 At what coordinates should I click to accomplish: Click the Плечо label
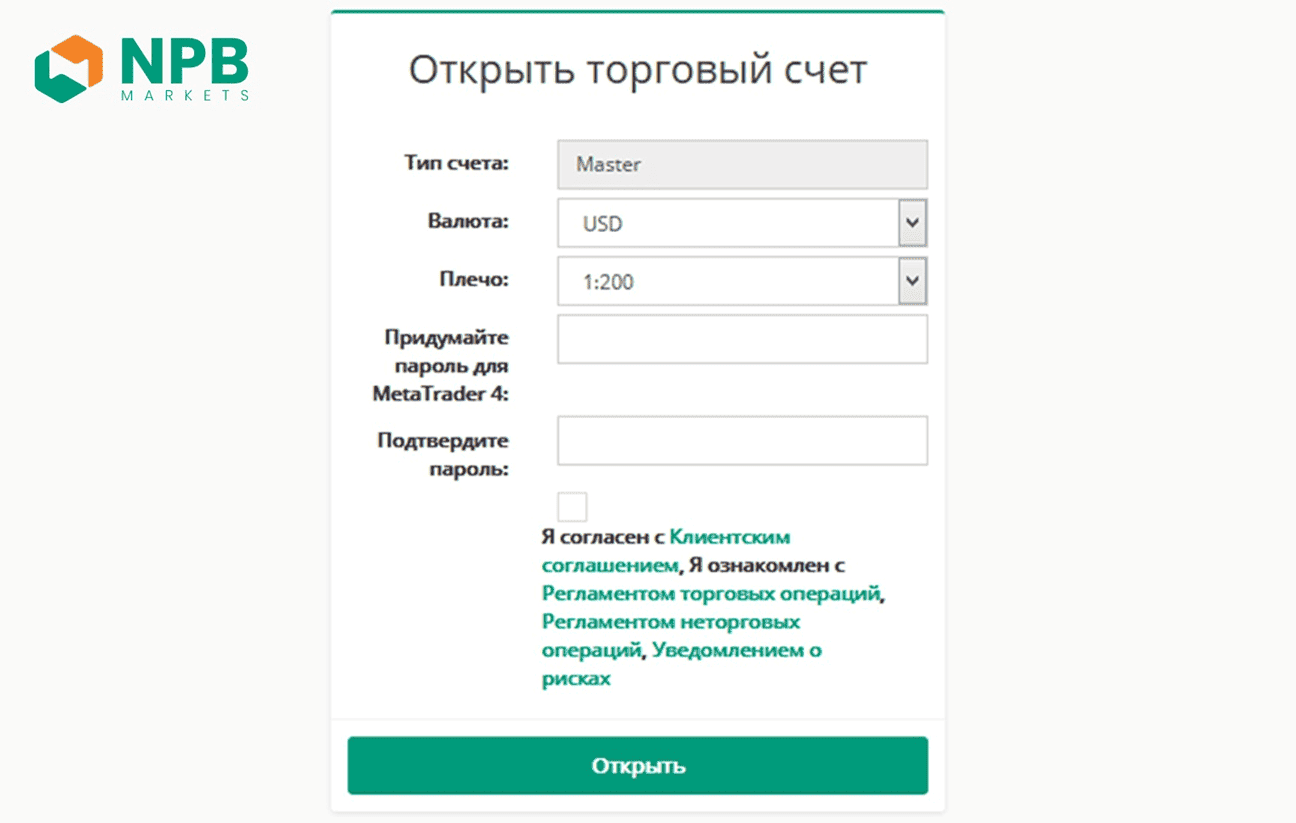pos(476,280)
